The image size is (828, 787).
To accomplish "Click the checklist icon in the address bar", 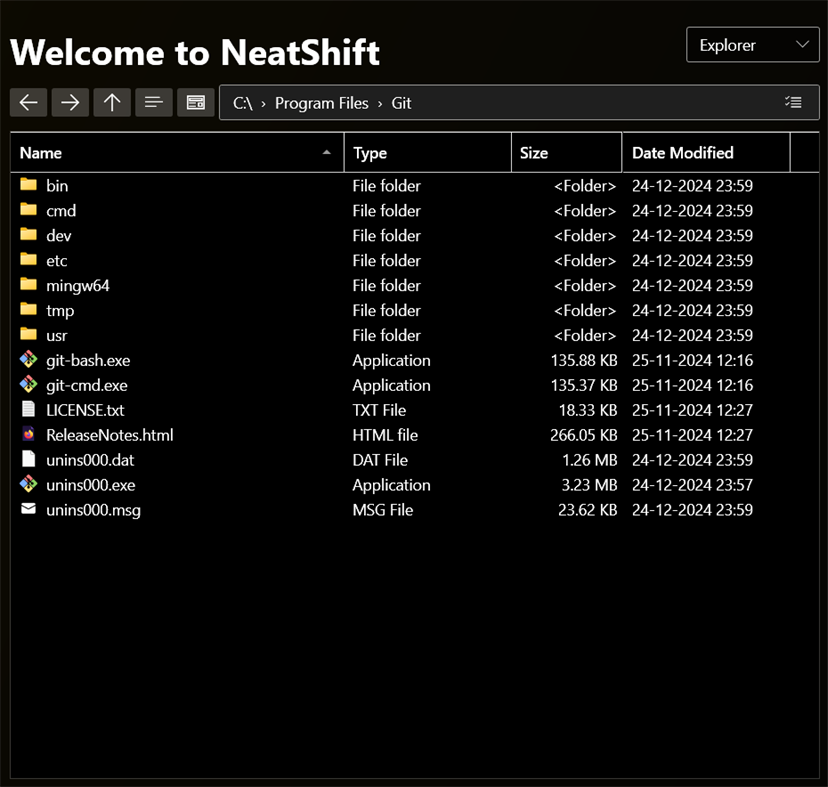I will [x=794, y=102].
